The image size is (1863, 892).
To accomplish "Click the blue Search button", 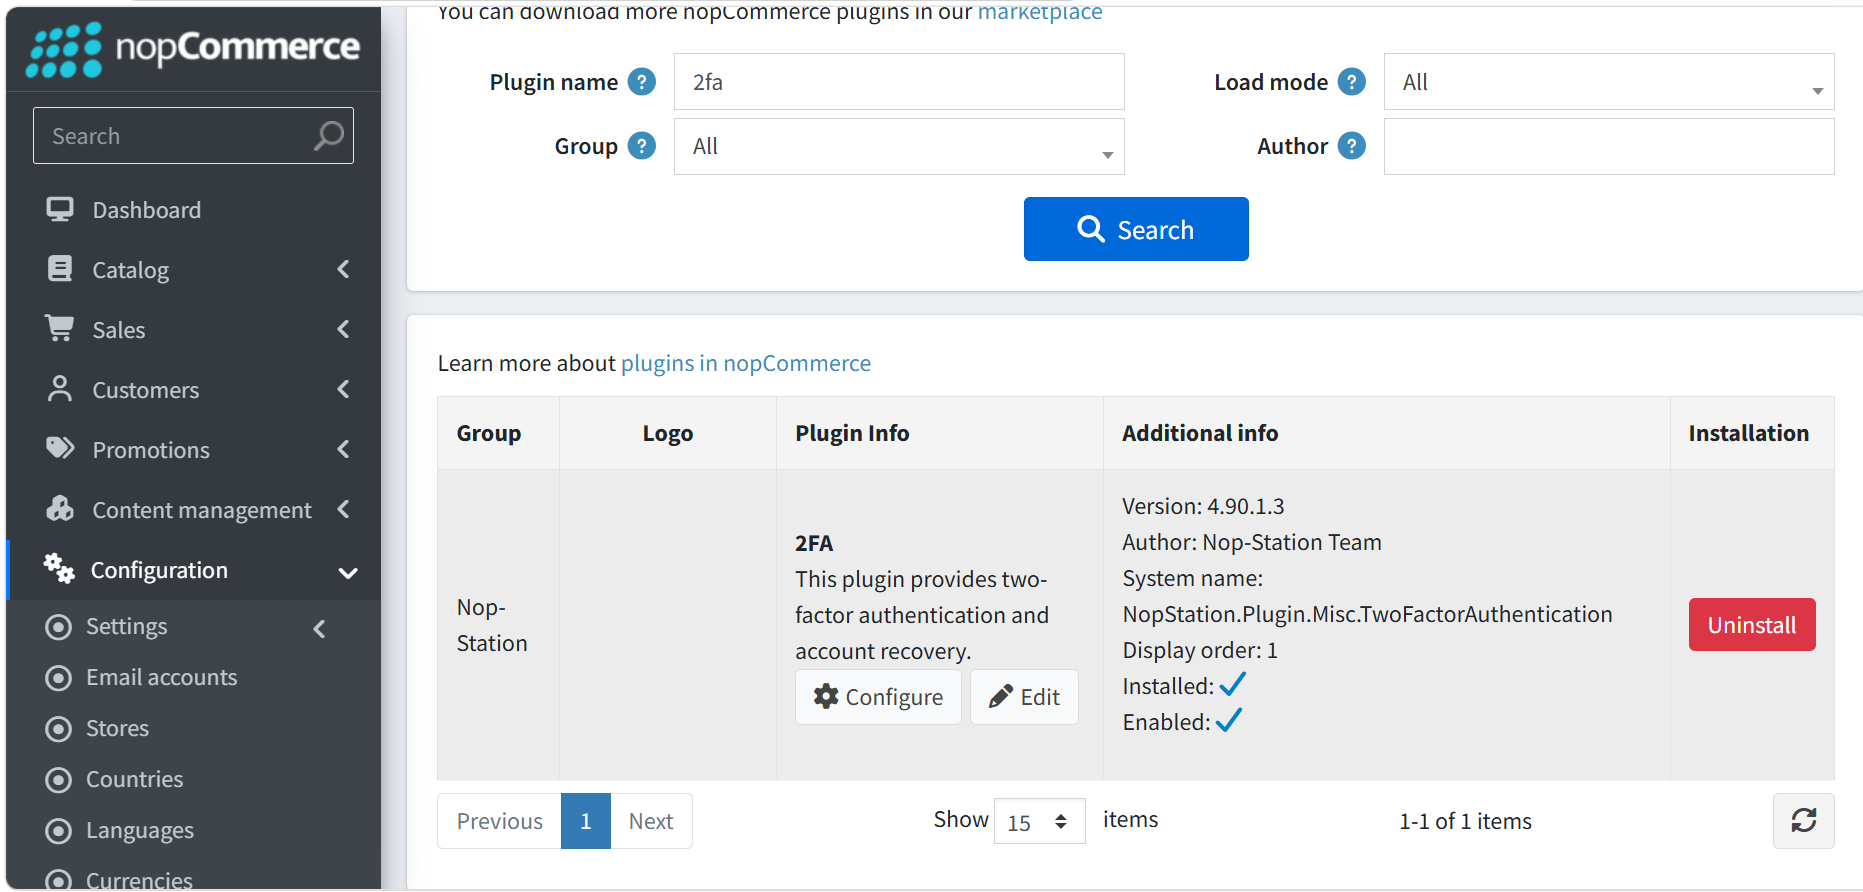I will pyautogui.click(x=1136, y=229).
